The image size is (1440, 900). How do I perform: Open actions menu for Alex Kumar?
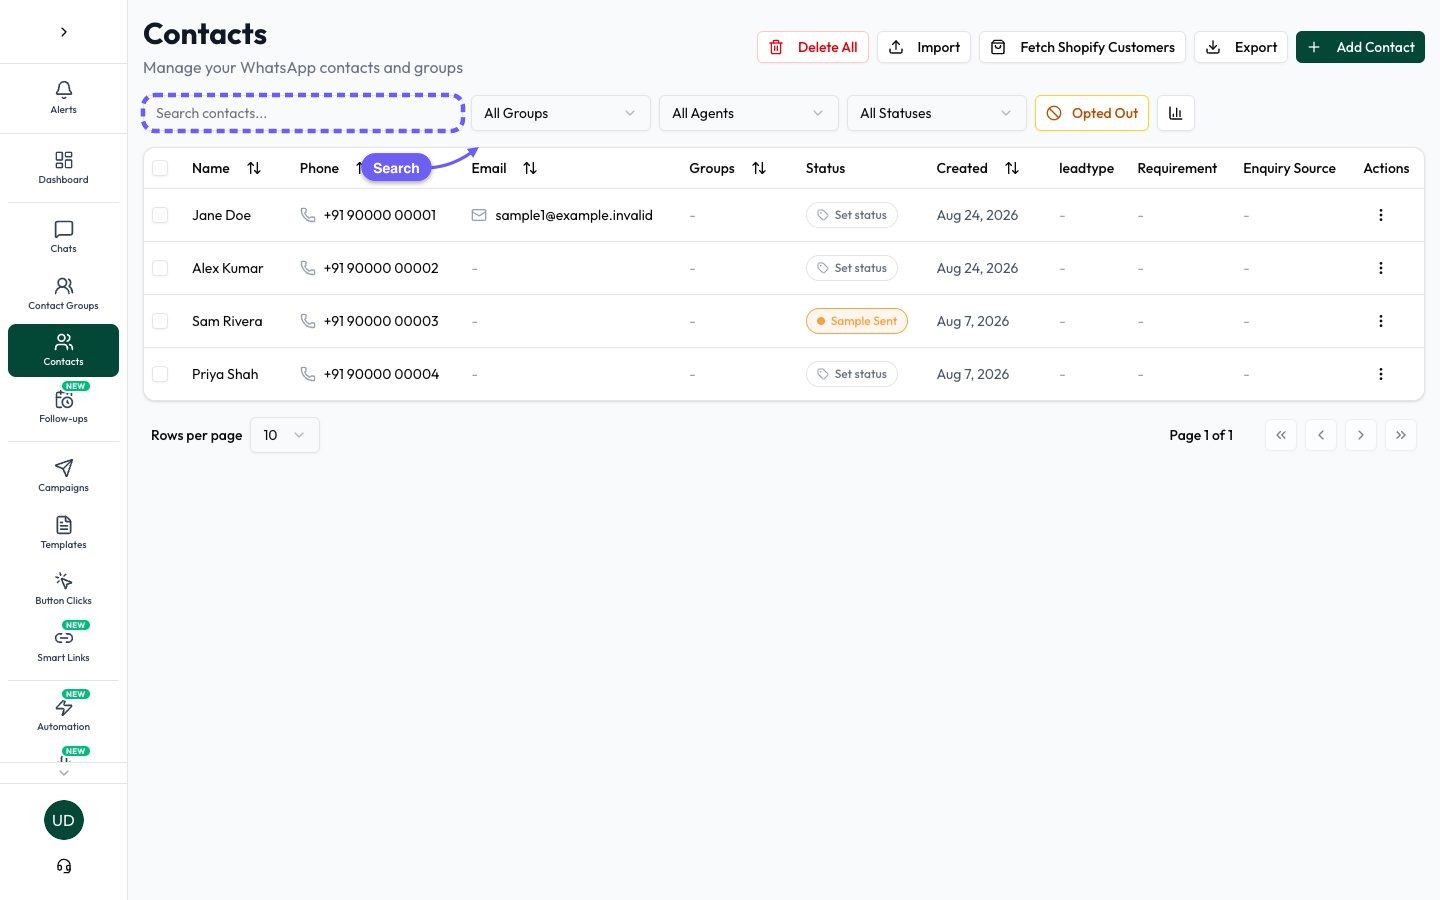point(1381,268)
